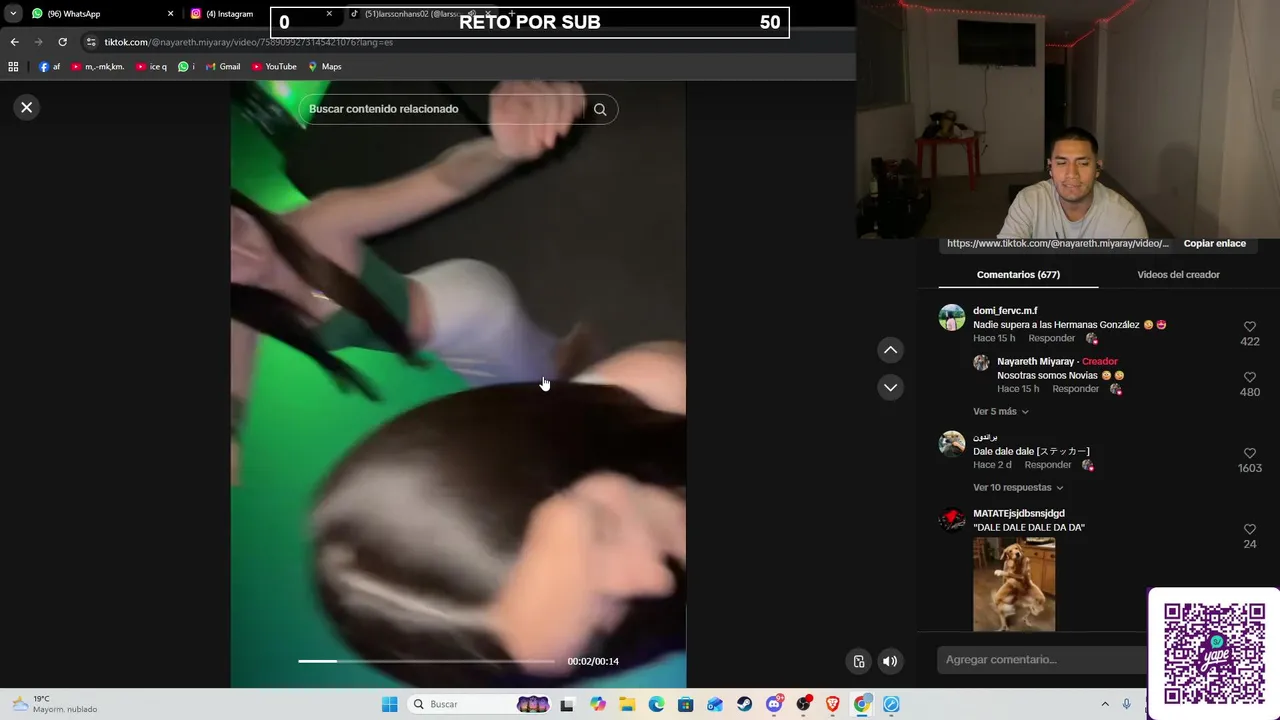Click the براندون commenter avatar
Viewport: 1280px width, 720px height.
point(952,444)
